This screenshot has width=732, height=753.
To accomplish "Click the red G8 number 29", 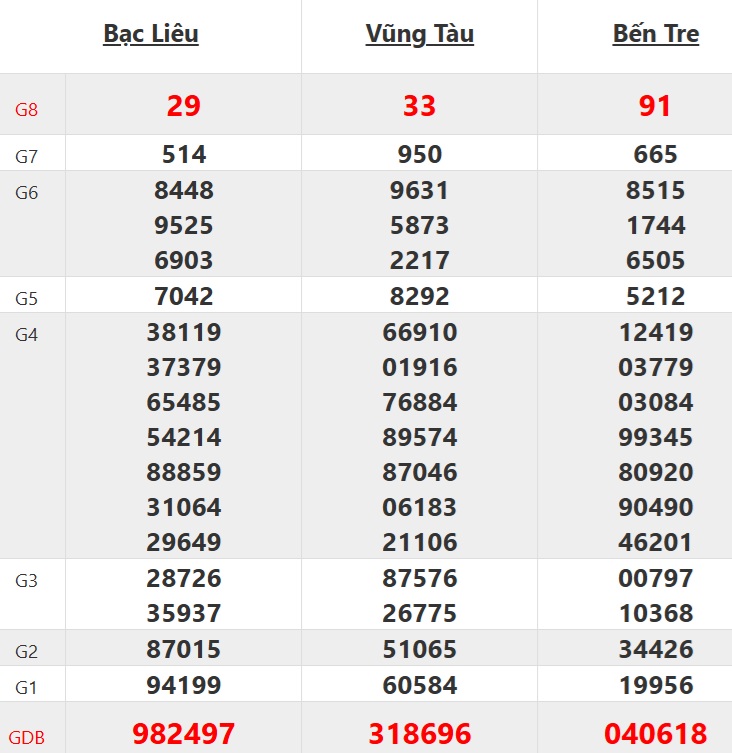I will coord(184,106).
